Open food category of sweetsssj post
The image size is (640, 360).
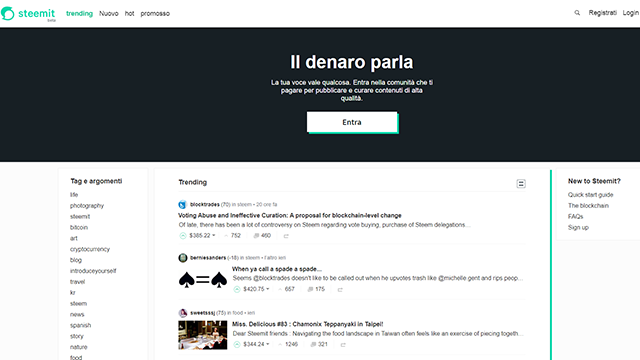coord(238,313)
